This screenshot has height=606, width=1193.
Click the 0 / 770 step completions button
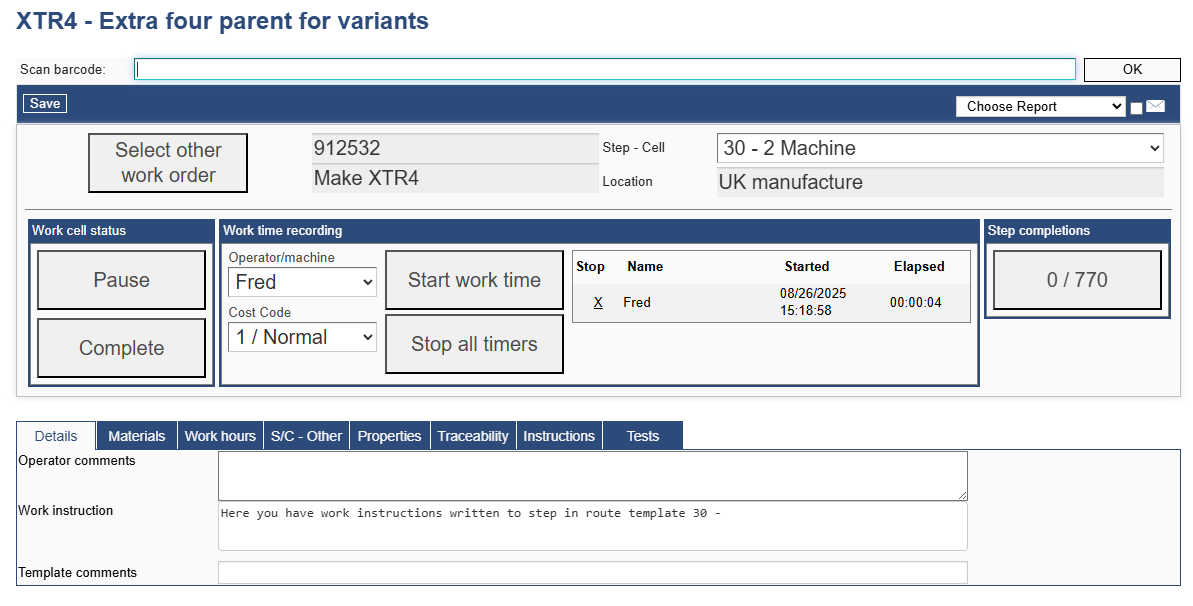pos(1077,280)
